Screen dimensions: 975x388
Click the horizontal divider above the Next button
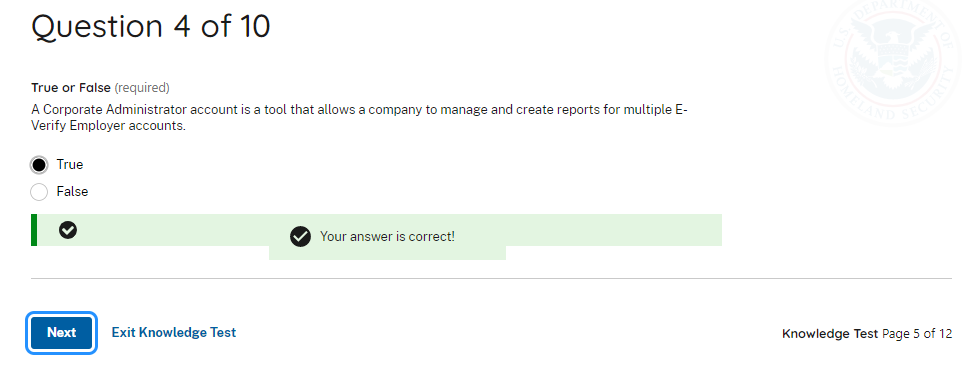[491, 279]
